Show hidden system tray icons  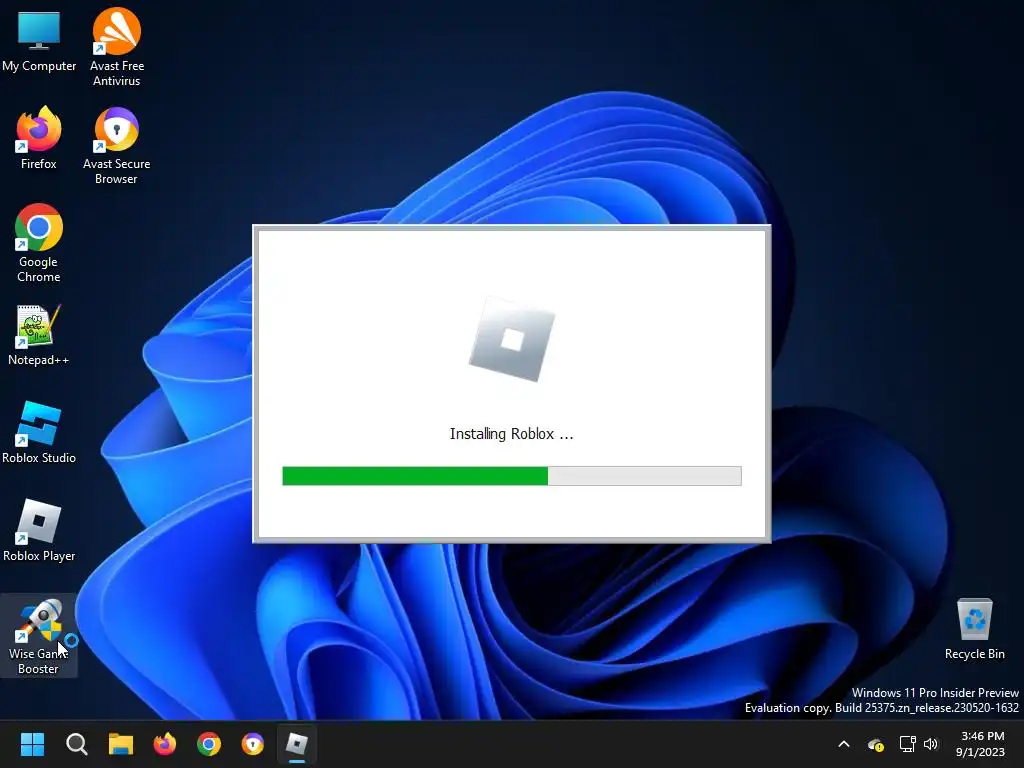click(x=844, y=744)
